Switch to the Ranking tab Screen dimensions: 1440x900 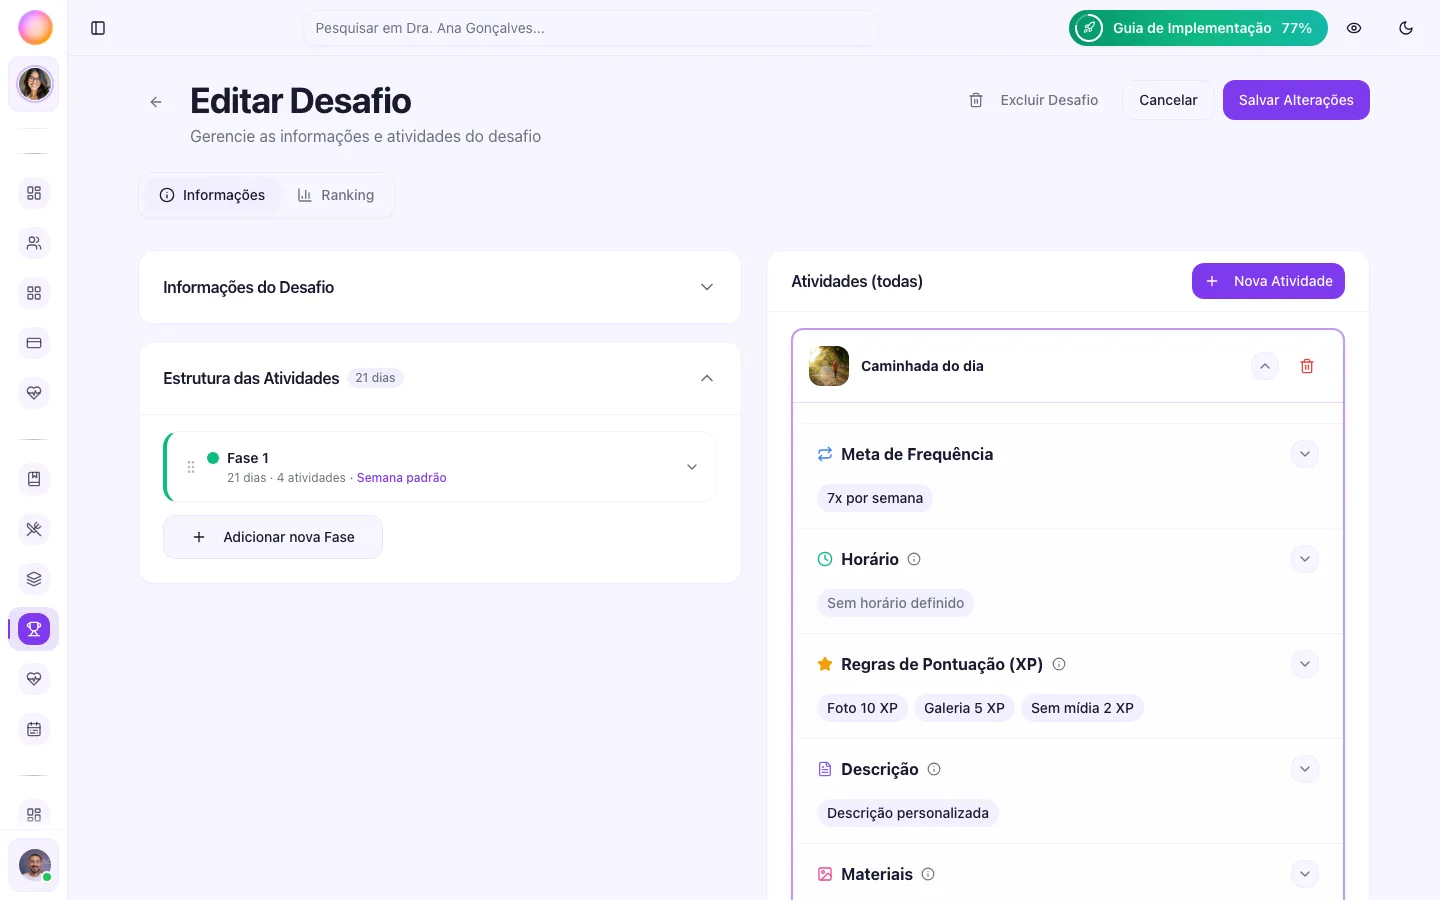pyautogui.click(x=336, y=195)
